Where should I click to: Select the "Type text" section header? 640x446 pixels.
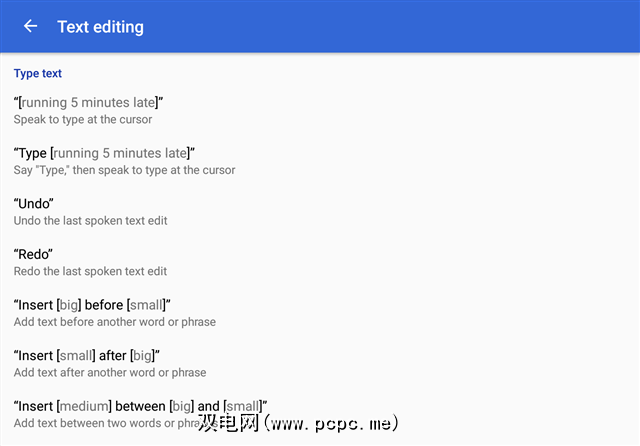coord(38,73)
